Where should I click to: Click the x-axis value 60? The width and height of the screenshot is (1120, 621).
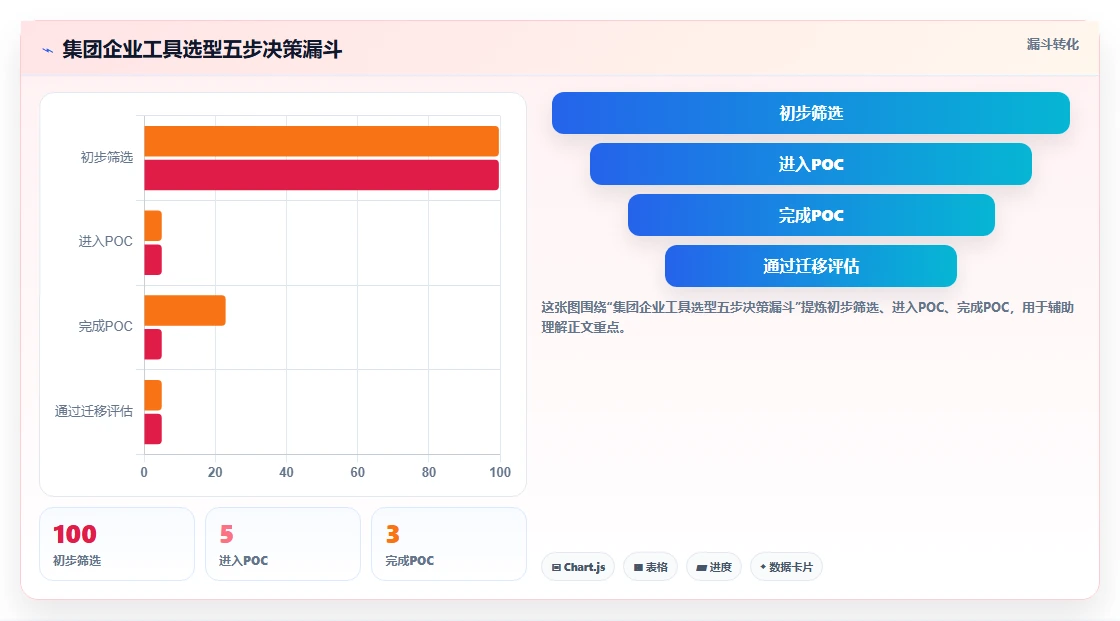click(x=357, y=472)
